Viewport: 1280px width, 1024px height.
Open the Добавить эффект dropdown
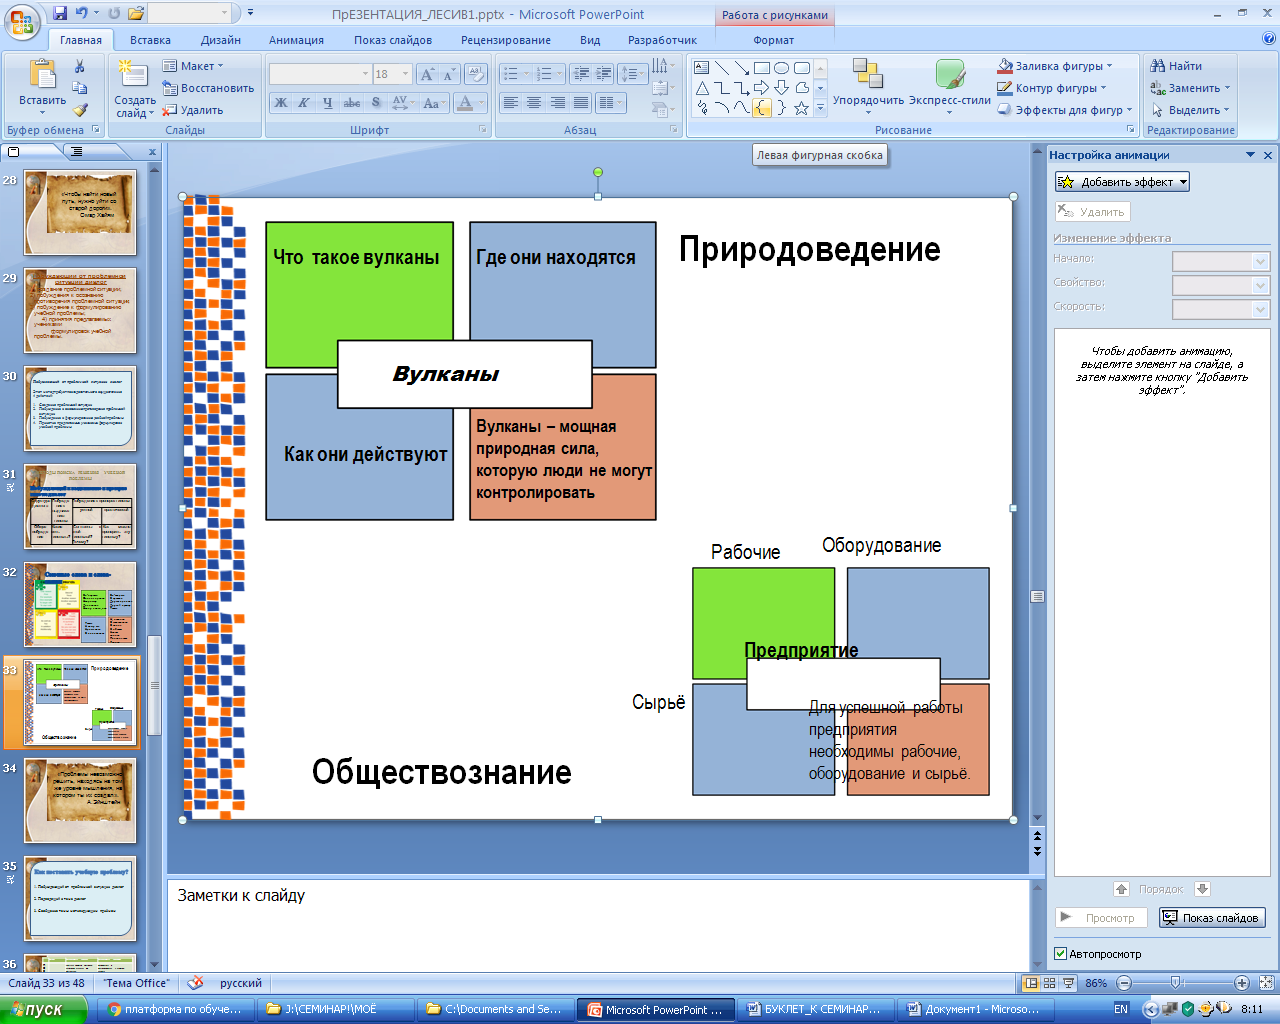click(1122, 182)
